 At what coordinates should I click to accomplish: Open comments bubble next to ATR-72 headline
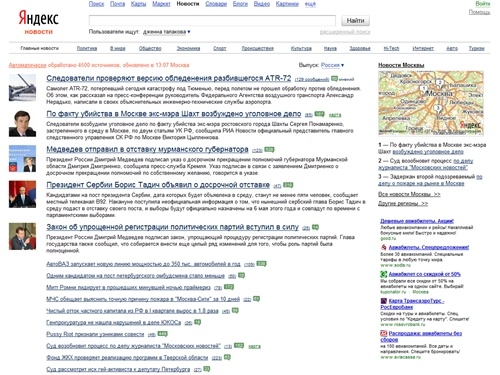coord(334,79)
